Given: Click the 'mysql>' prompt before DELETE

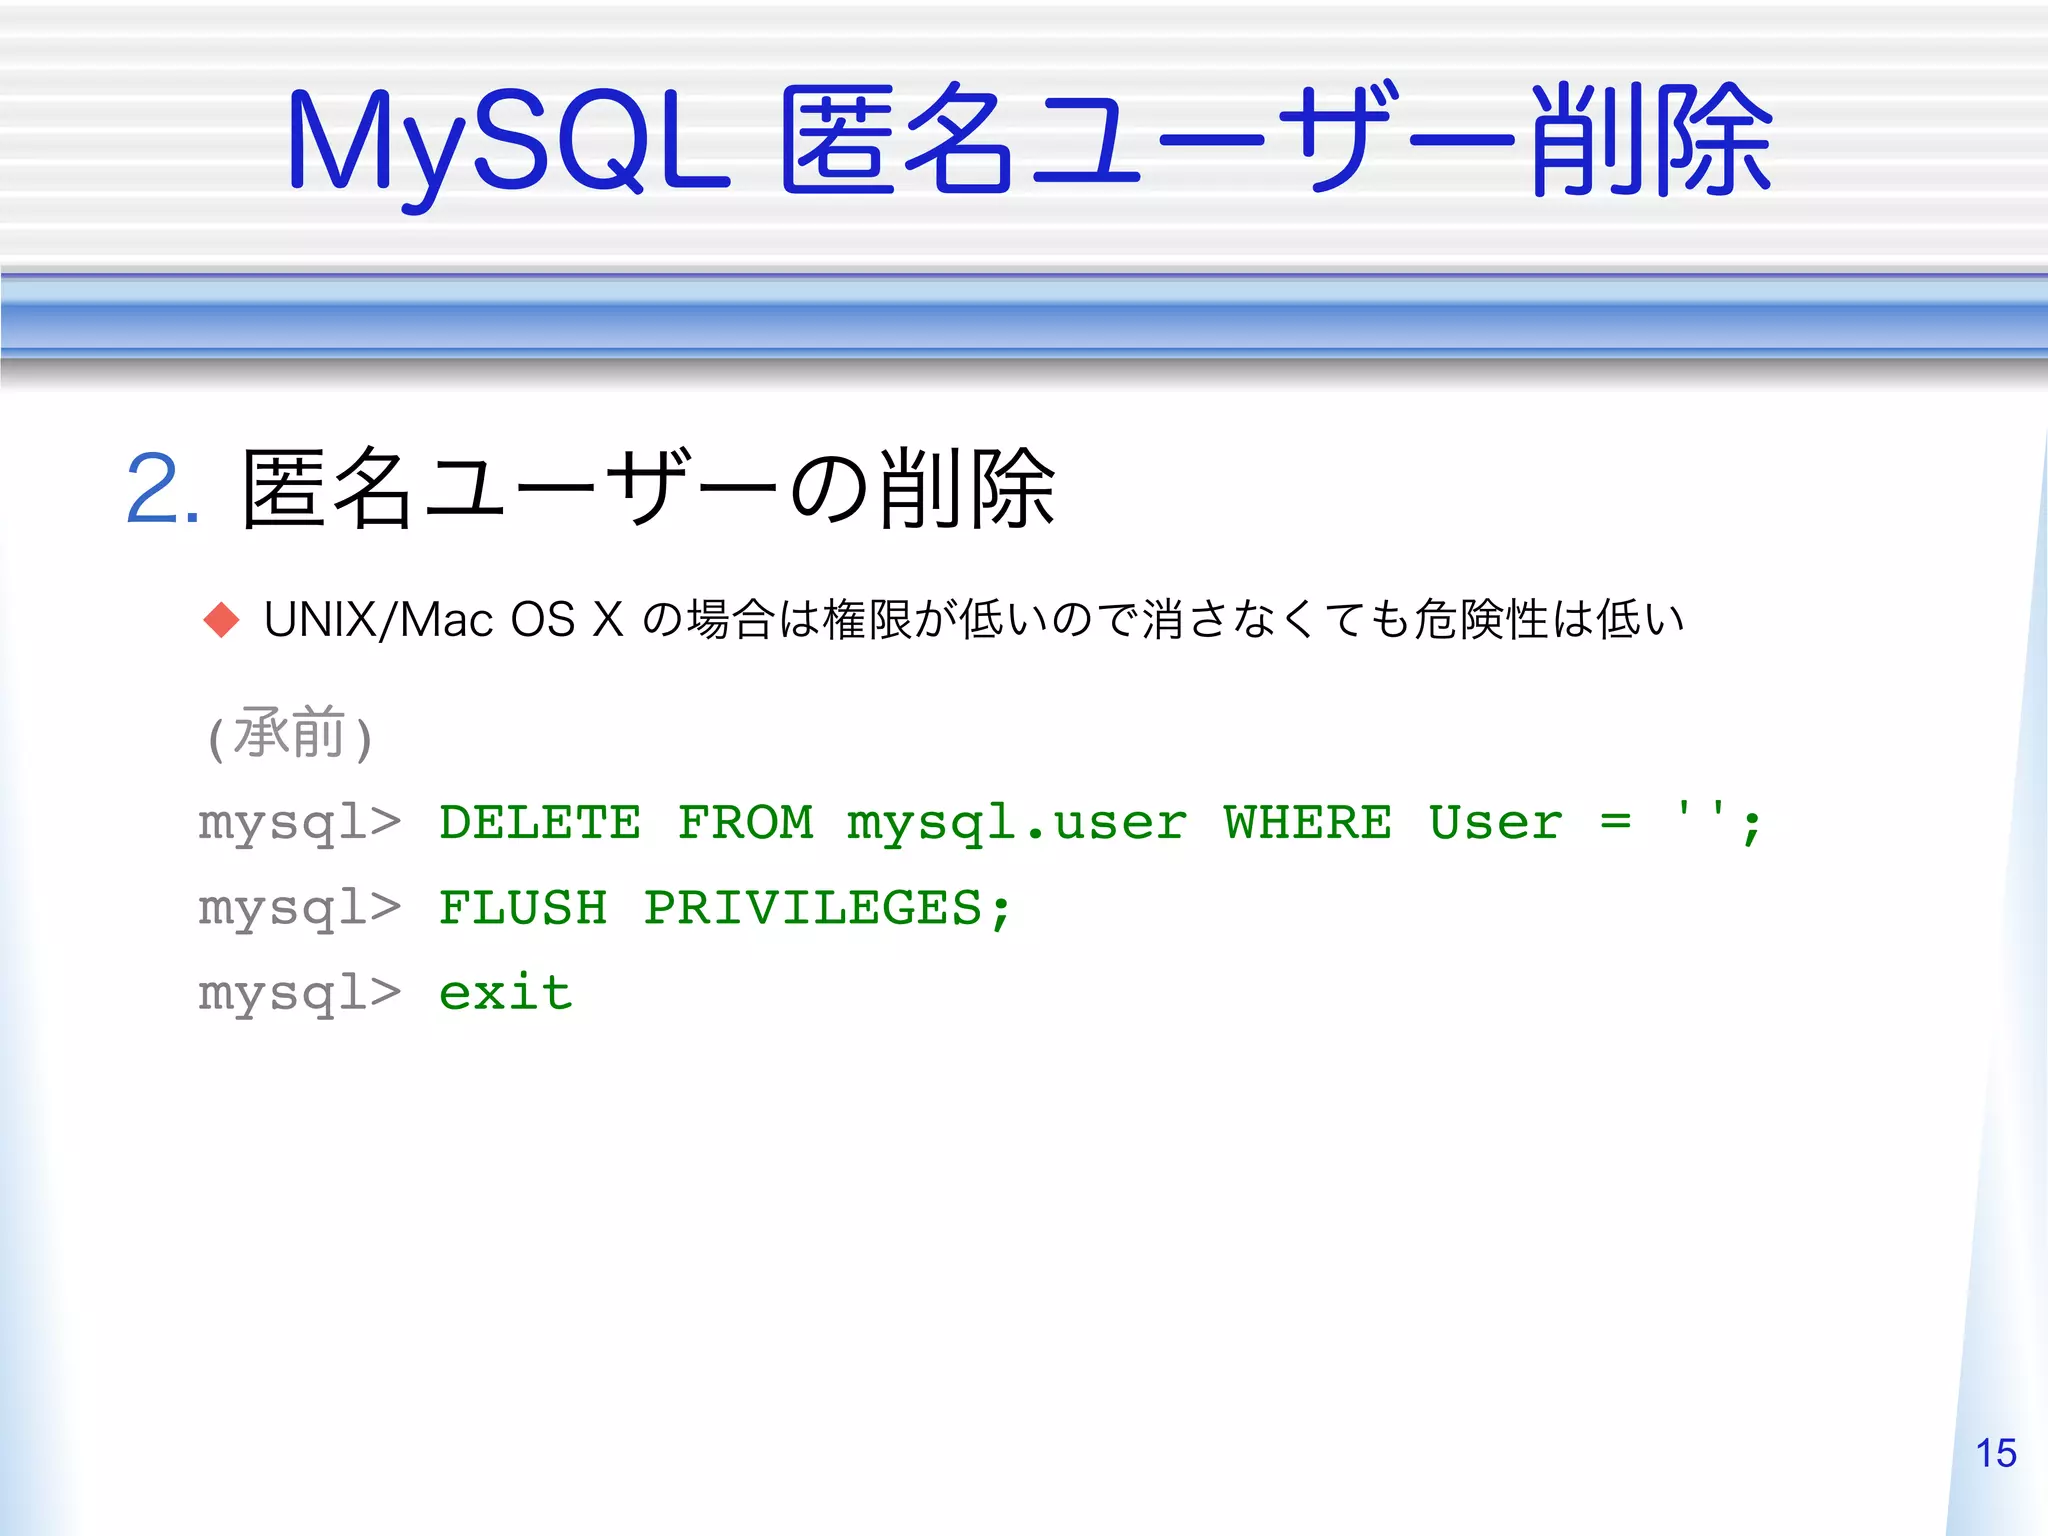Looking at the screenshot, I should tap(300, 826).
